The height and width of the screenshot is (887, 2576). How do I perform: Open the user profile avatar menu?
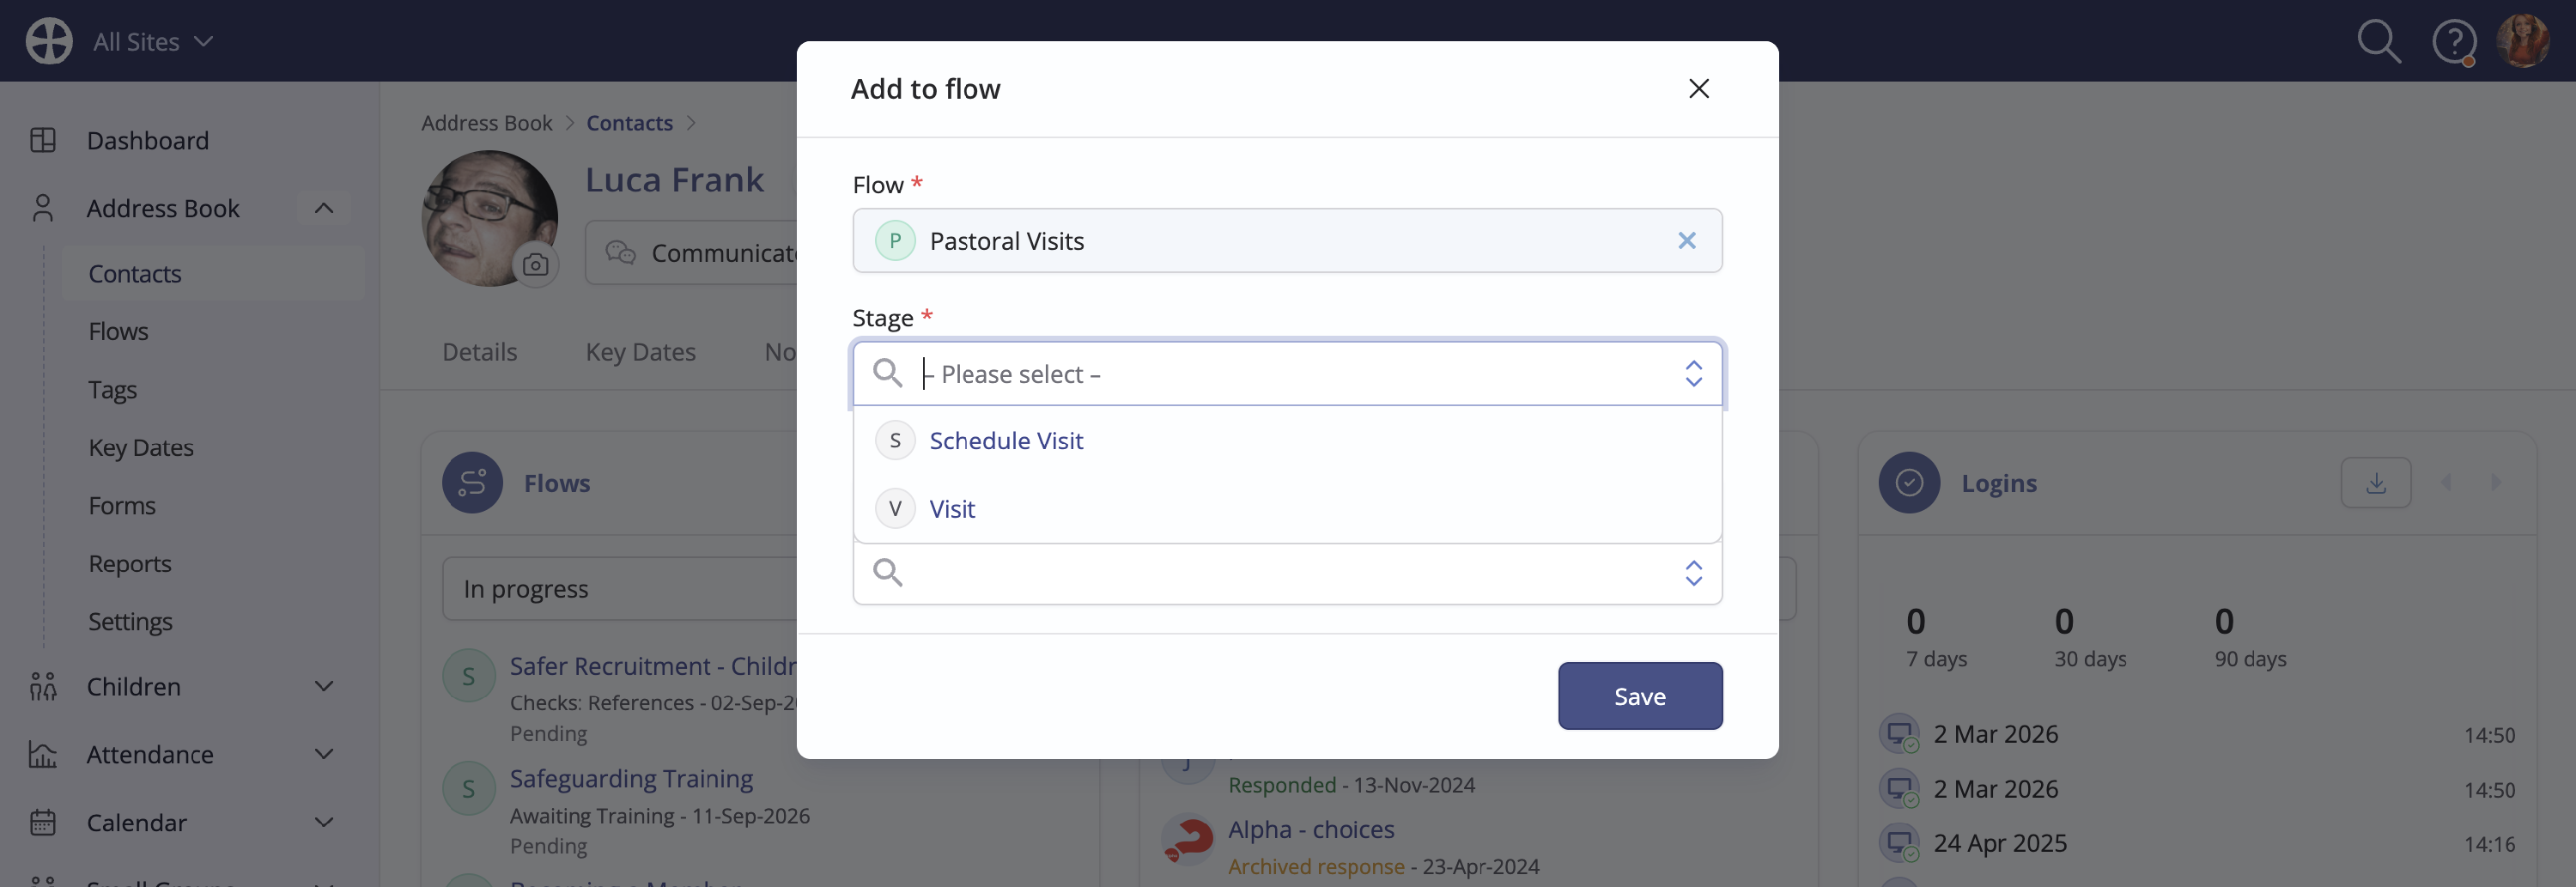coord(2522,41)
